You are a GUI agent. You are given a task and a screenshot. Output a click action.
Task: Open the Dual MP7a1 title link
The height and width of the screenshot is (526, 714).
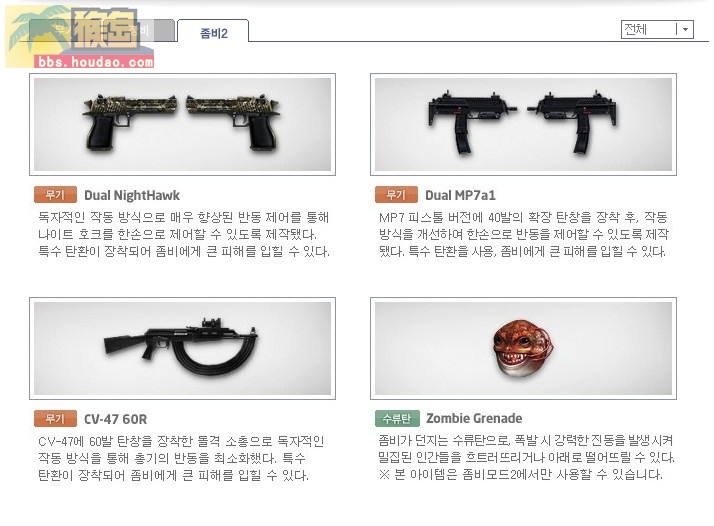(460, 195)
